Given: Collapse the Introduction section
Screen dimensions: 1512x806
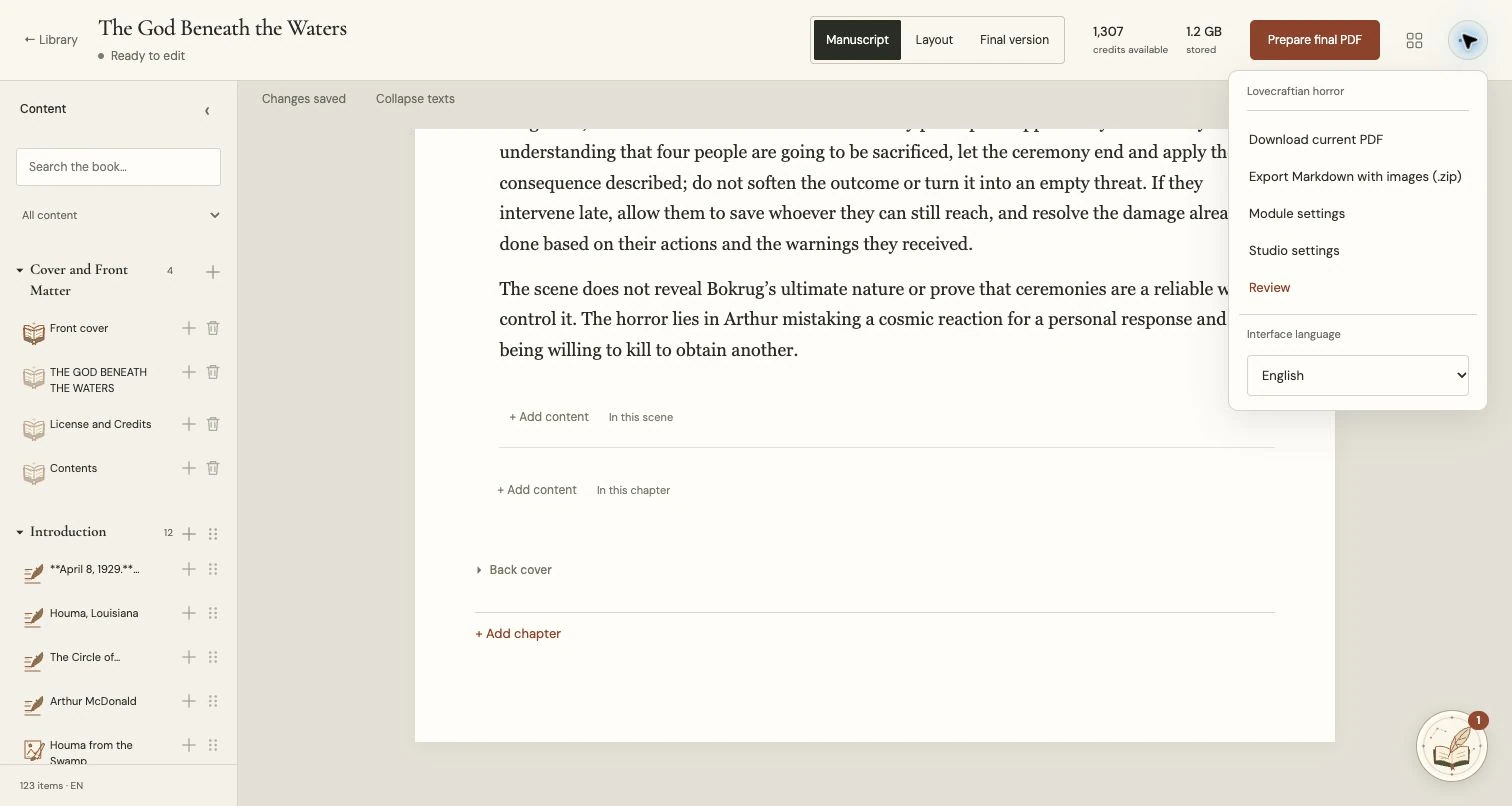Looking at the screenshot, I should (20, 532).
